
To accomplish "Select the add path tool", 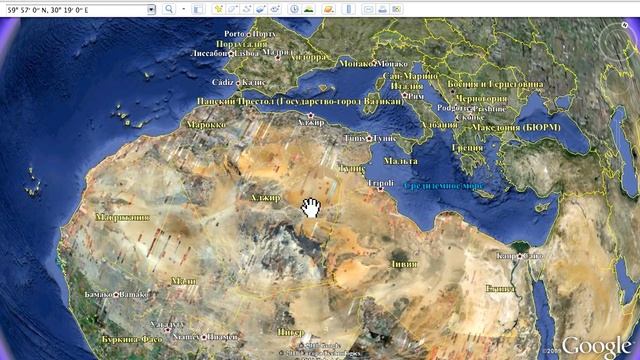I will 247,9.
